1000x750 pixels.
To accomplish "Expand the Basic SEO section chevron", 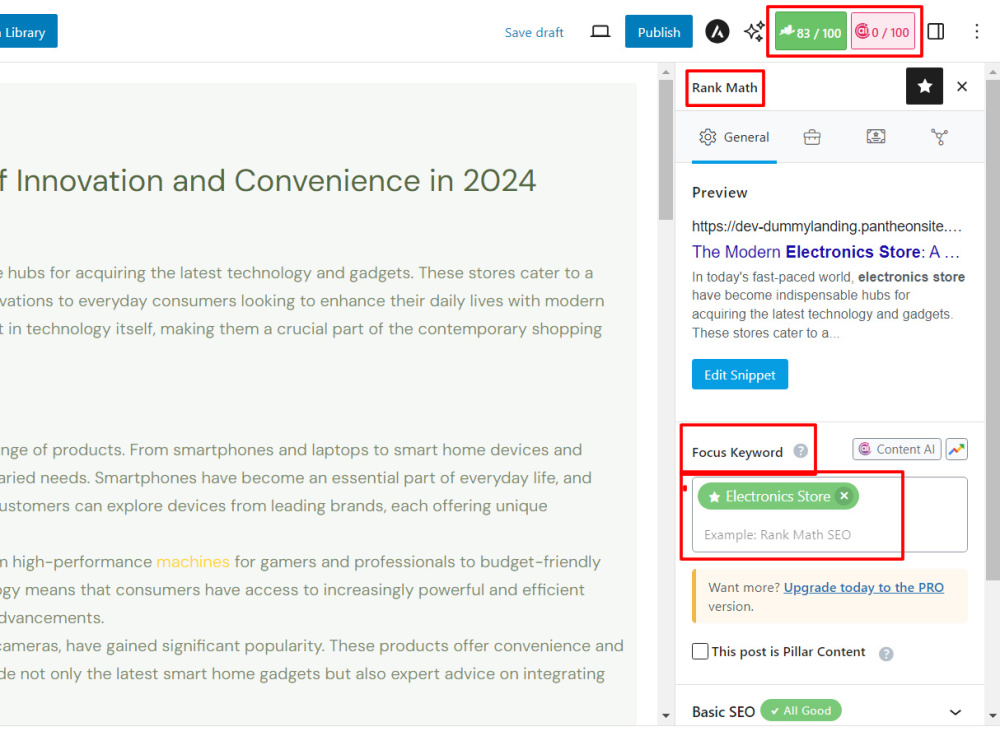I will point(955,712).
